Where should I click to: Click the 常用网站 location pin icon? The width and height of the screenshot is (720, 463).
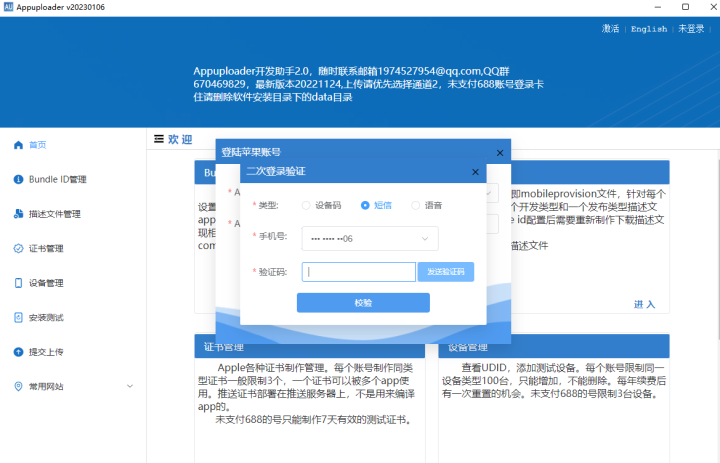click(x=18, y=386)
